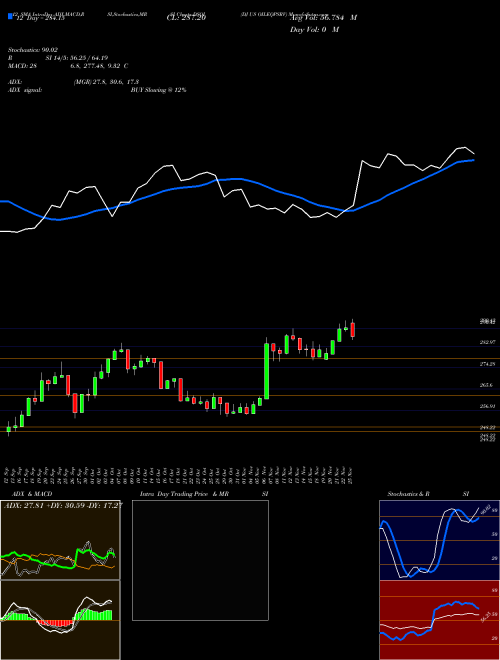Open the red RSI mini chart
The height and width of the screenshot is (660, 500).
click(x=439, y=620)
